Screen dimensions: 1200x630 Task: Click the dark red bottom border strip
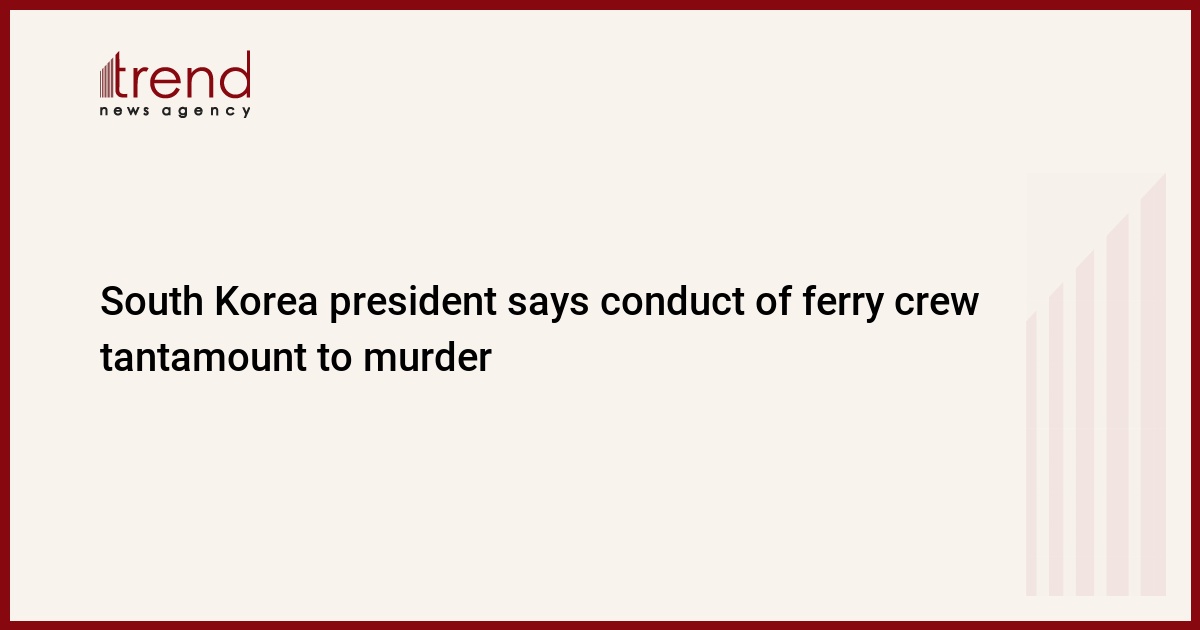click(600, 625)
